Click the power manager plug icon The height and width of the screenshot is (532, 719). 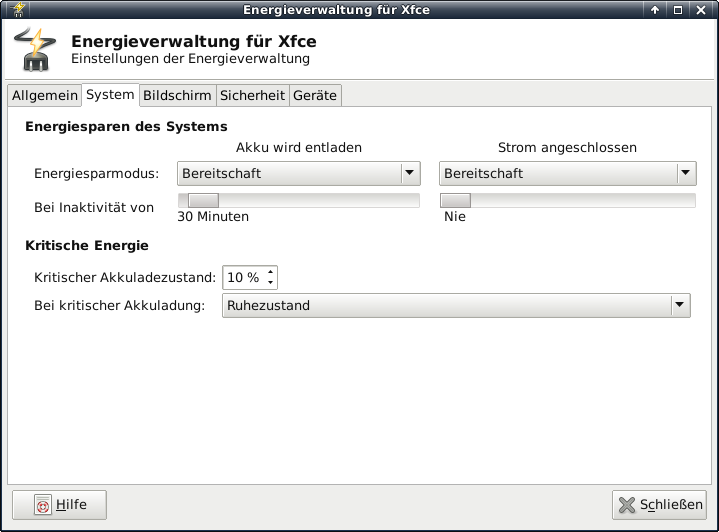[x=34, y=50]
